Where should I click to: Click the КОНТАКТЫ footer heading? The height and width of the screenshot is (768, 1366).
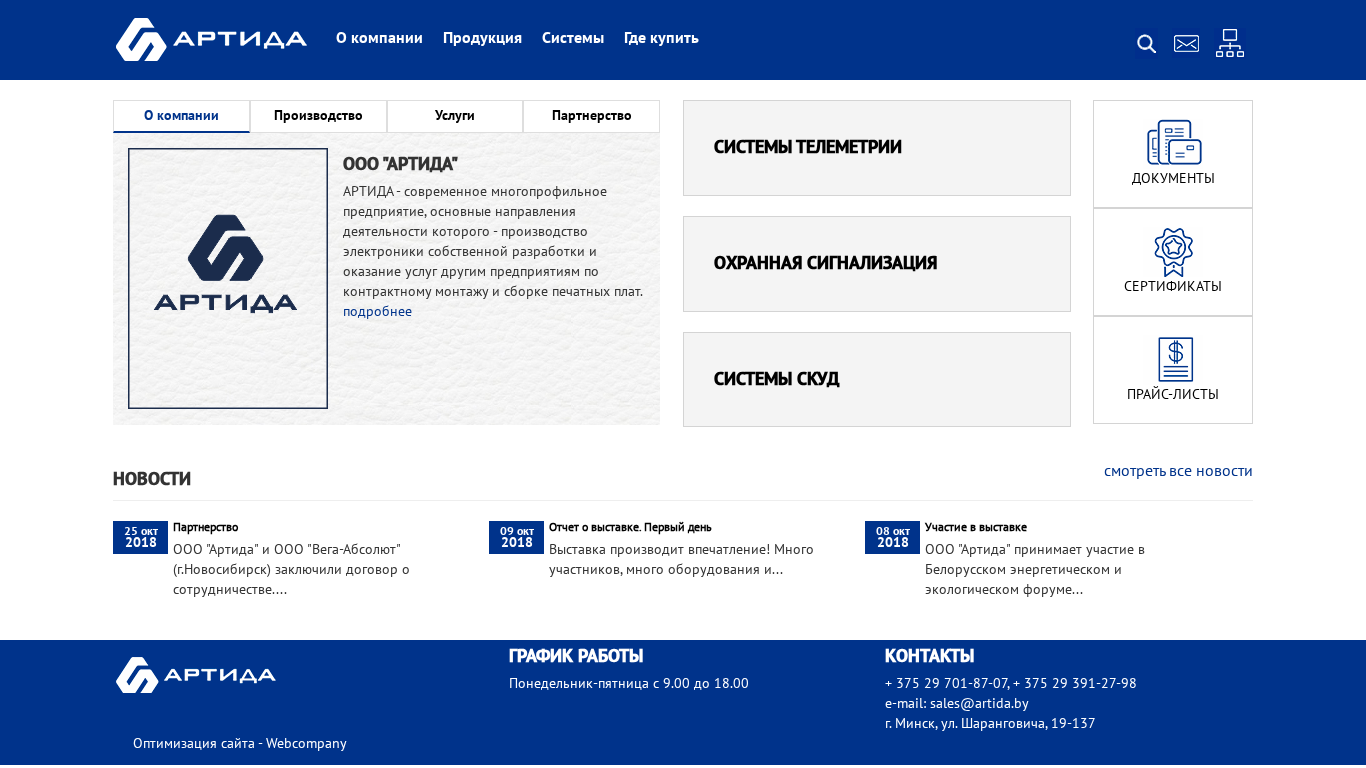[x=930, y=656]
